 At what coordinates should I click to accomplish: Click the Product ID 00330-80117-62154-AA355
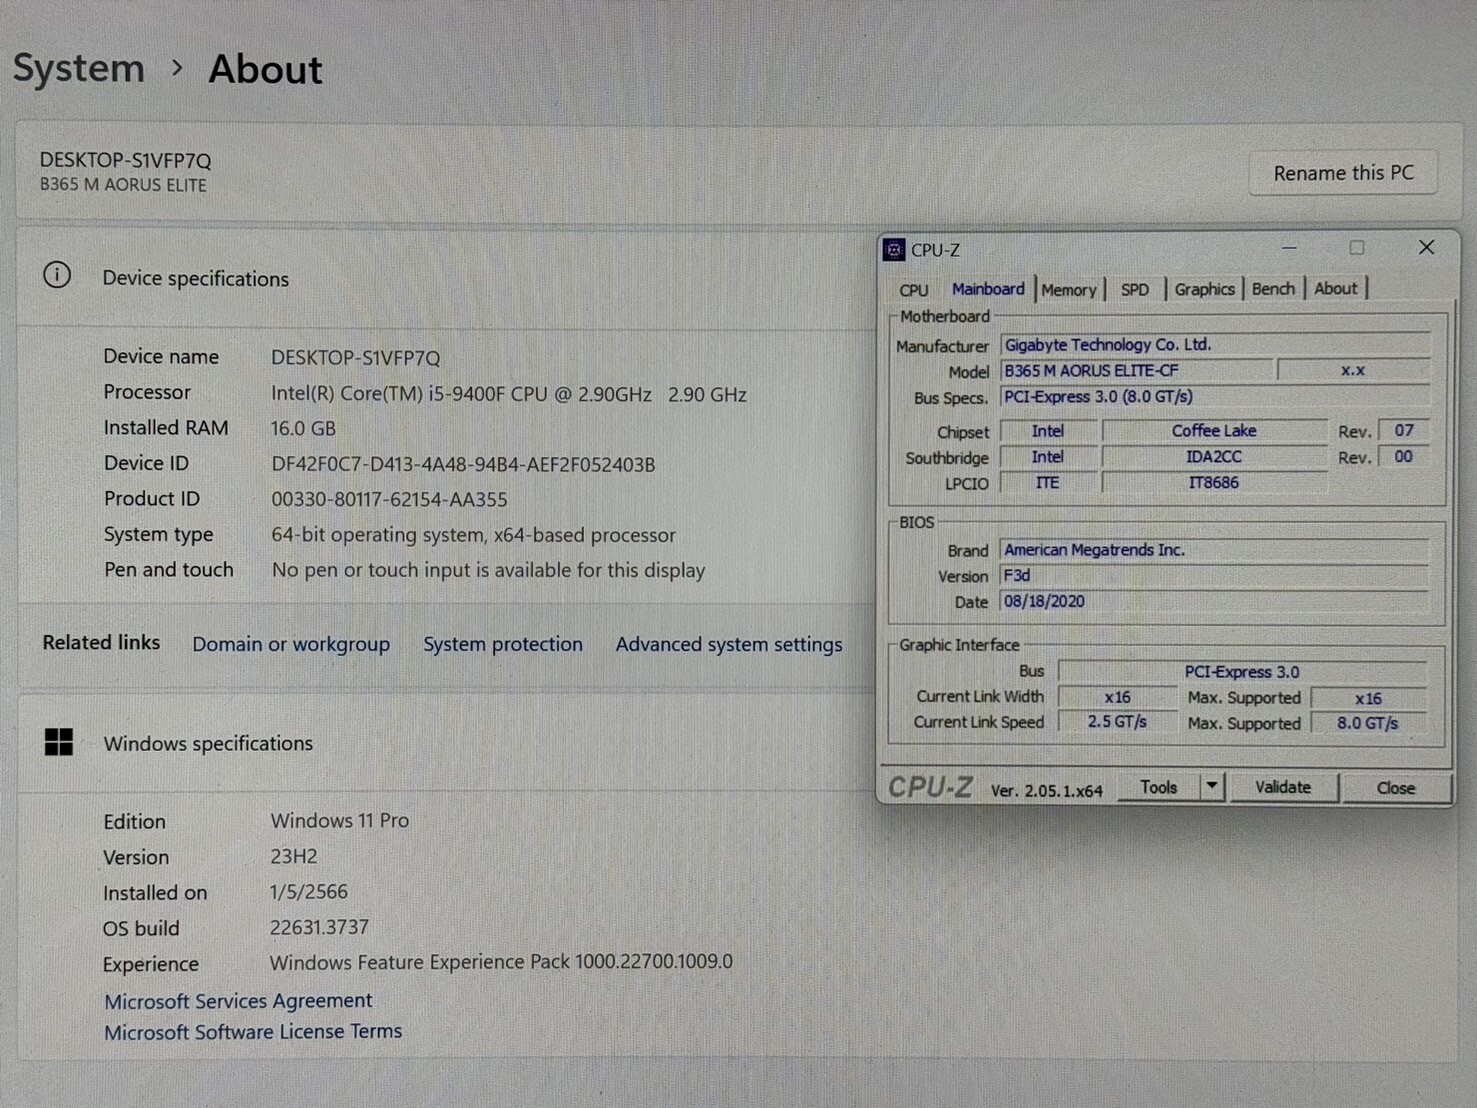[x=389, y=499]
